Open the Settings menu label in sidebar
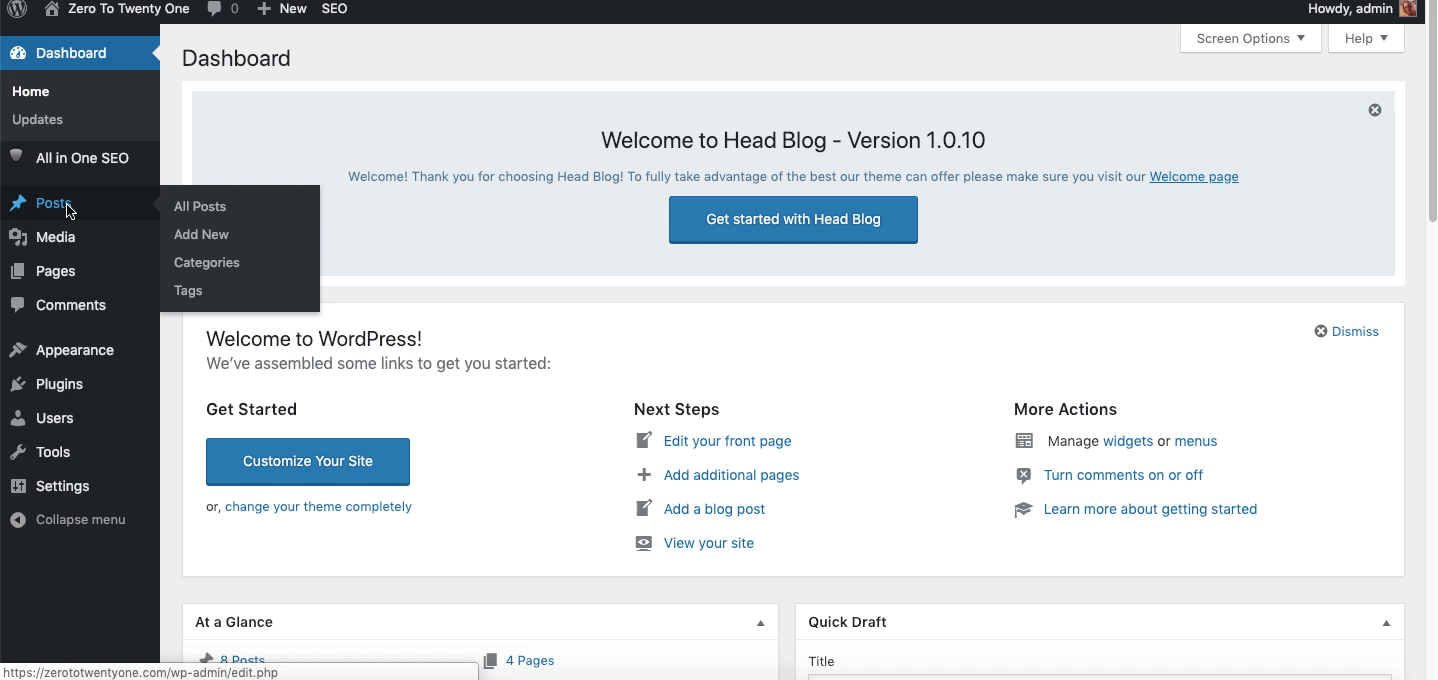Viewport: 1438px width, 680px height. click(62, 486)
